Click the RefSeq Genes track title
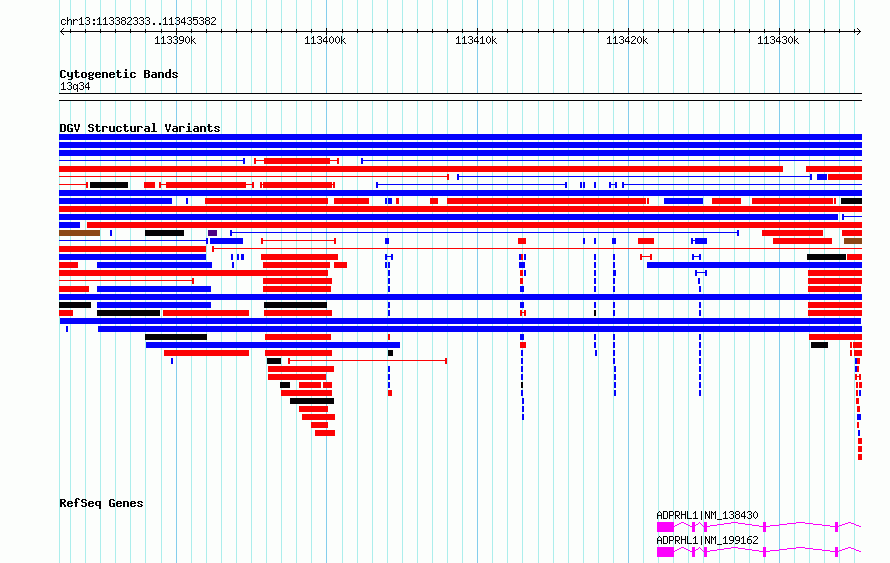This screenshot has height=563, width=890. 101,503
